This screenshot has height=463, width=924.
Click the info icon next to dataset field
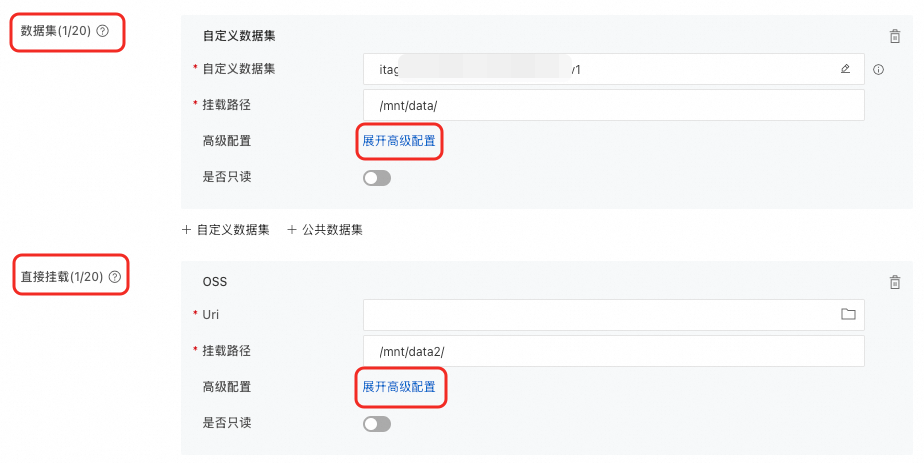pos(879,69)
